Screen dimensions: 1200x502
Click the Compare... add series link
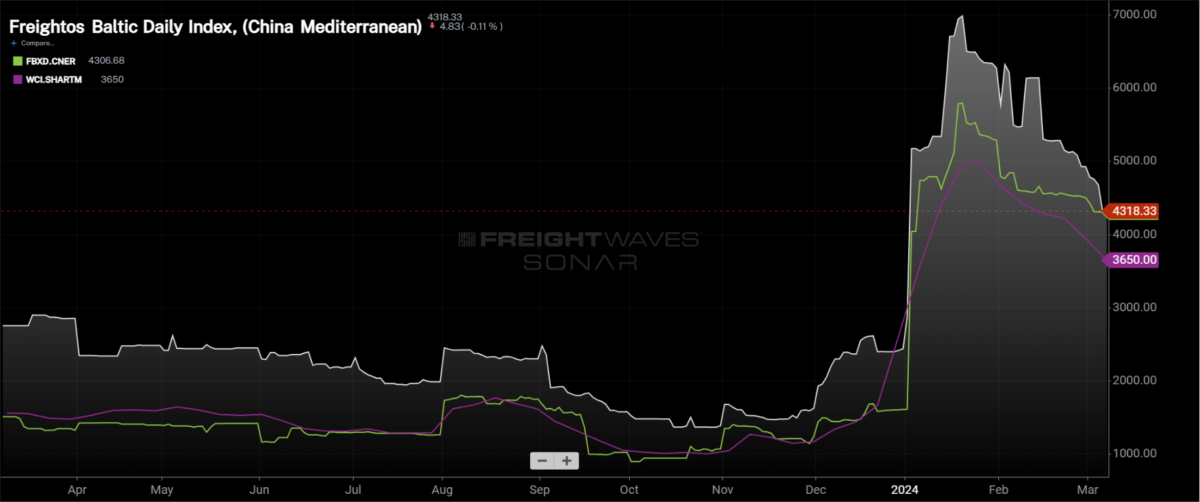36,43
